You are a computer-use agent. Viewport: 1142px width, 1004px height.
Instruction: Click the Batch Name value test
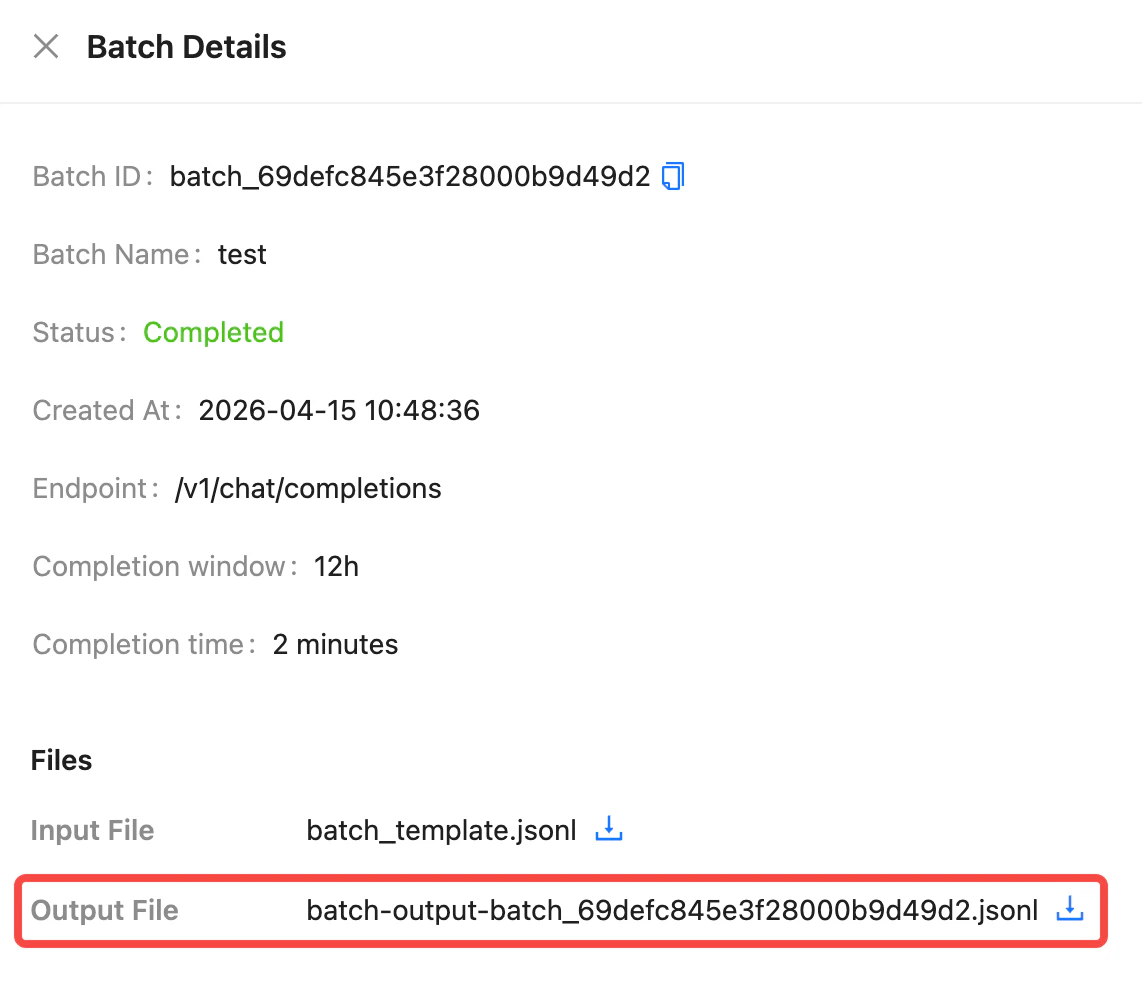point(242,254)
